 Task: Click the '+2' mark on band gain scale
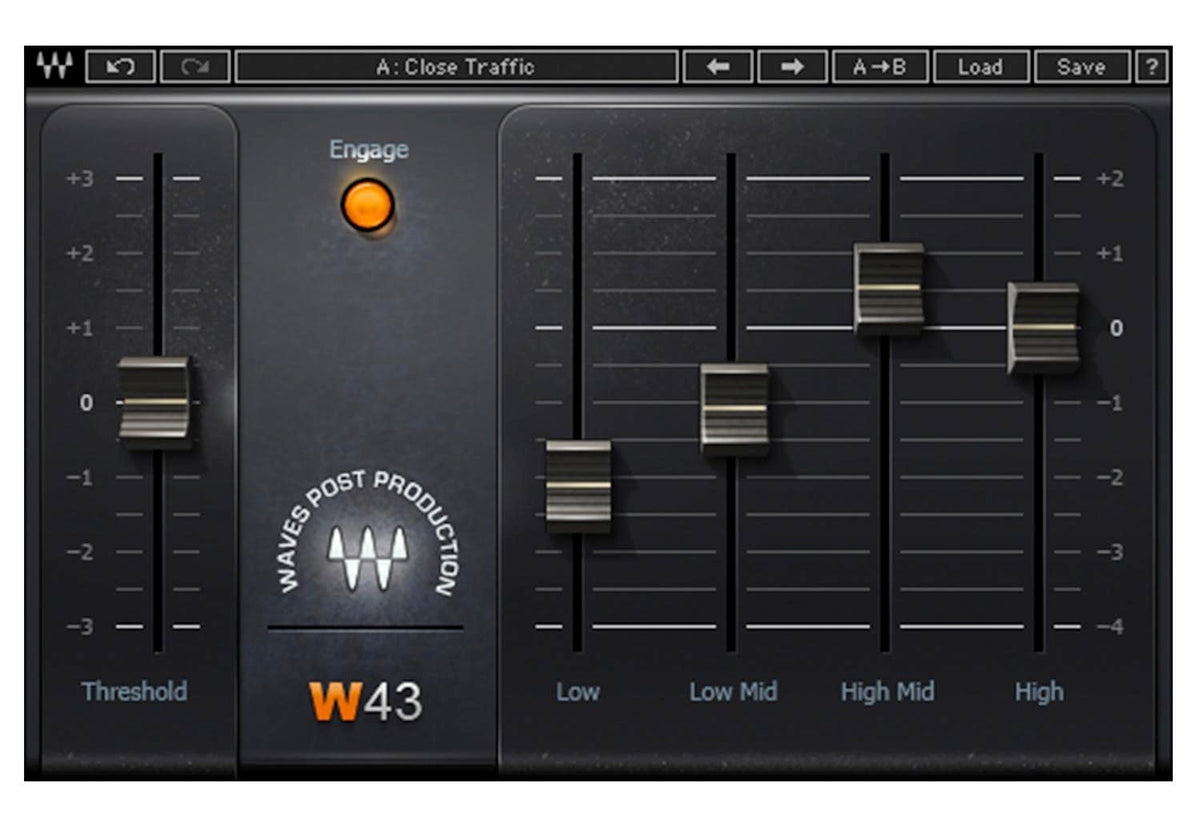(1110, 179)
